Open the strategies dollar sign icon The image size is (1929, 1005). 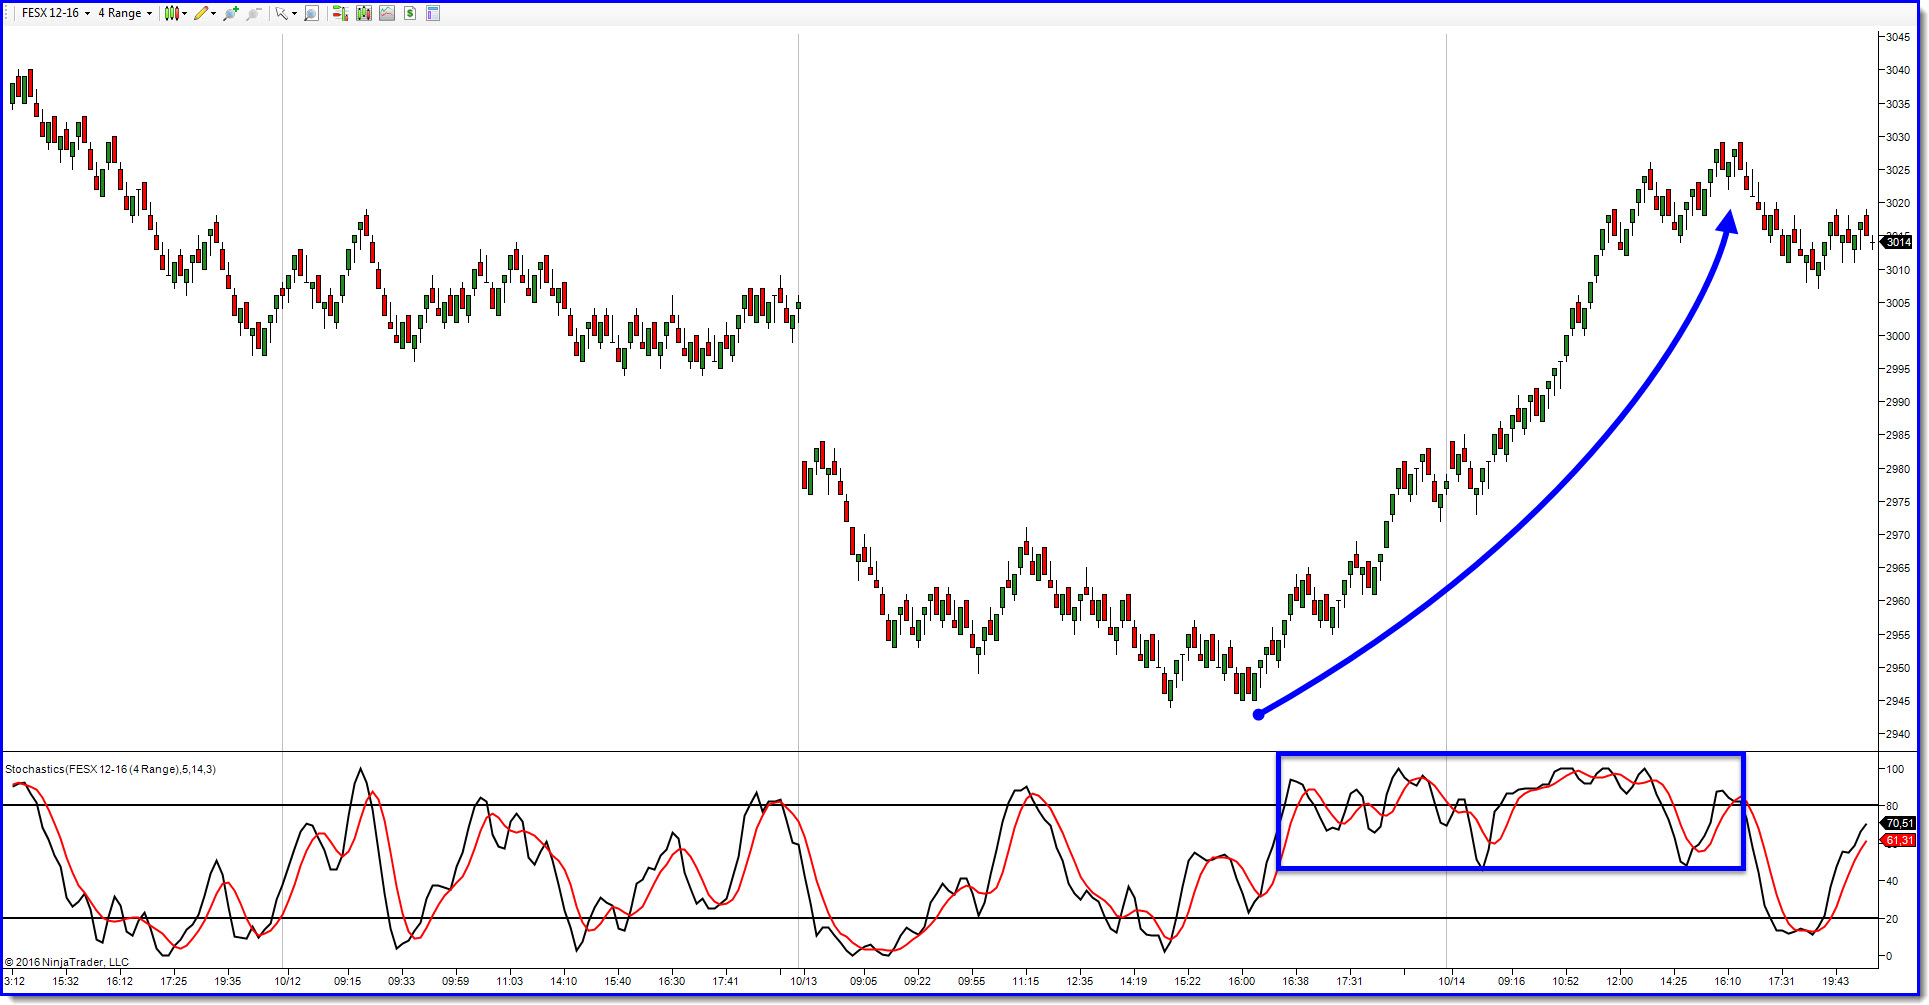(410, 13)
